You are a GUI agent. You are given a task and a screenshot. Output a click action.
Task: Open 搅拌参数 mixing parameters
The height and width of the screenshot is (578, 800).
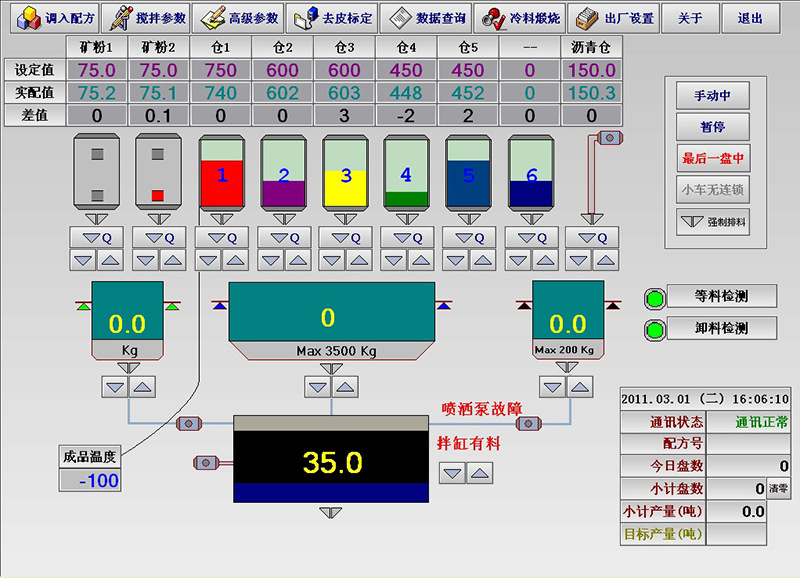[x=144, y=18]
